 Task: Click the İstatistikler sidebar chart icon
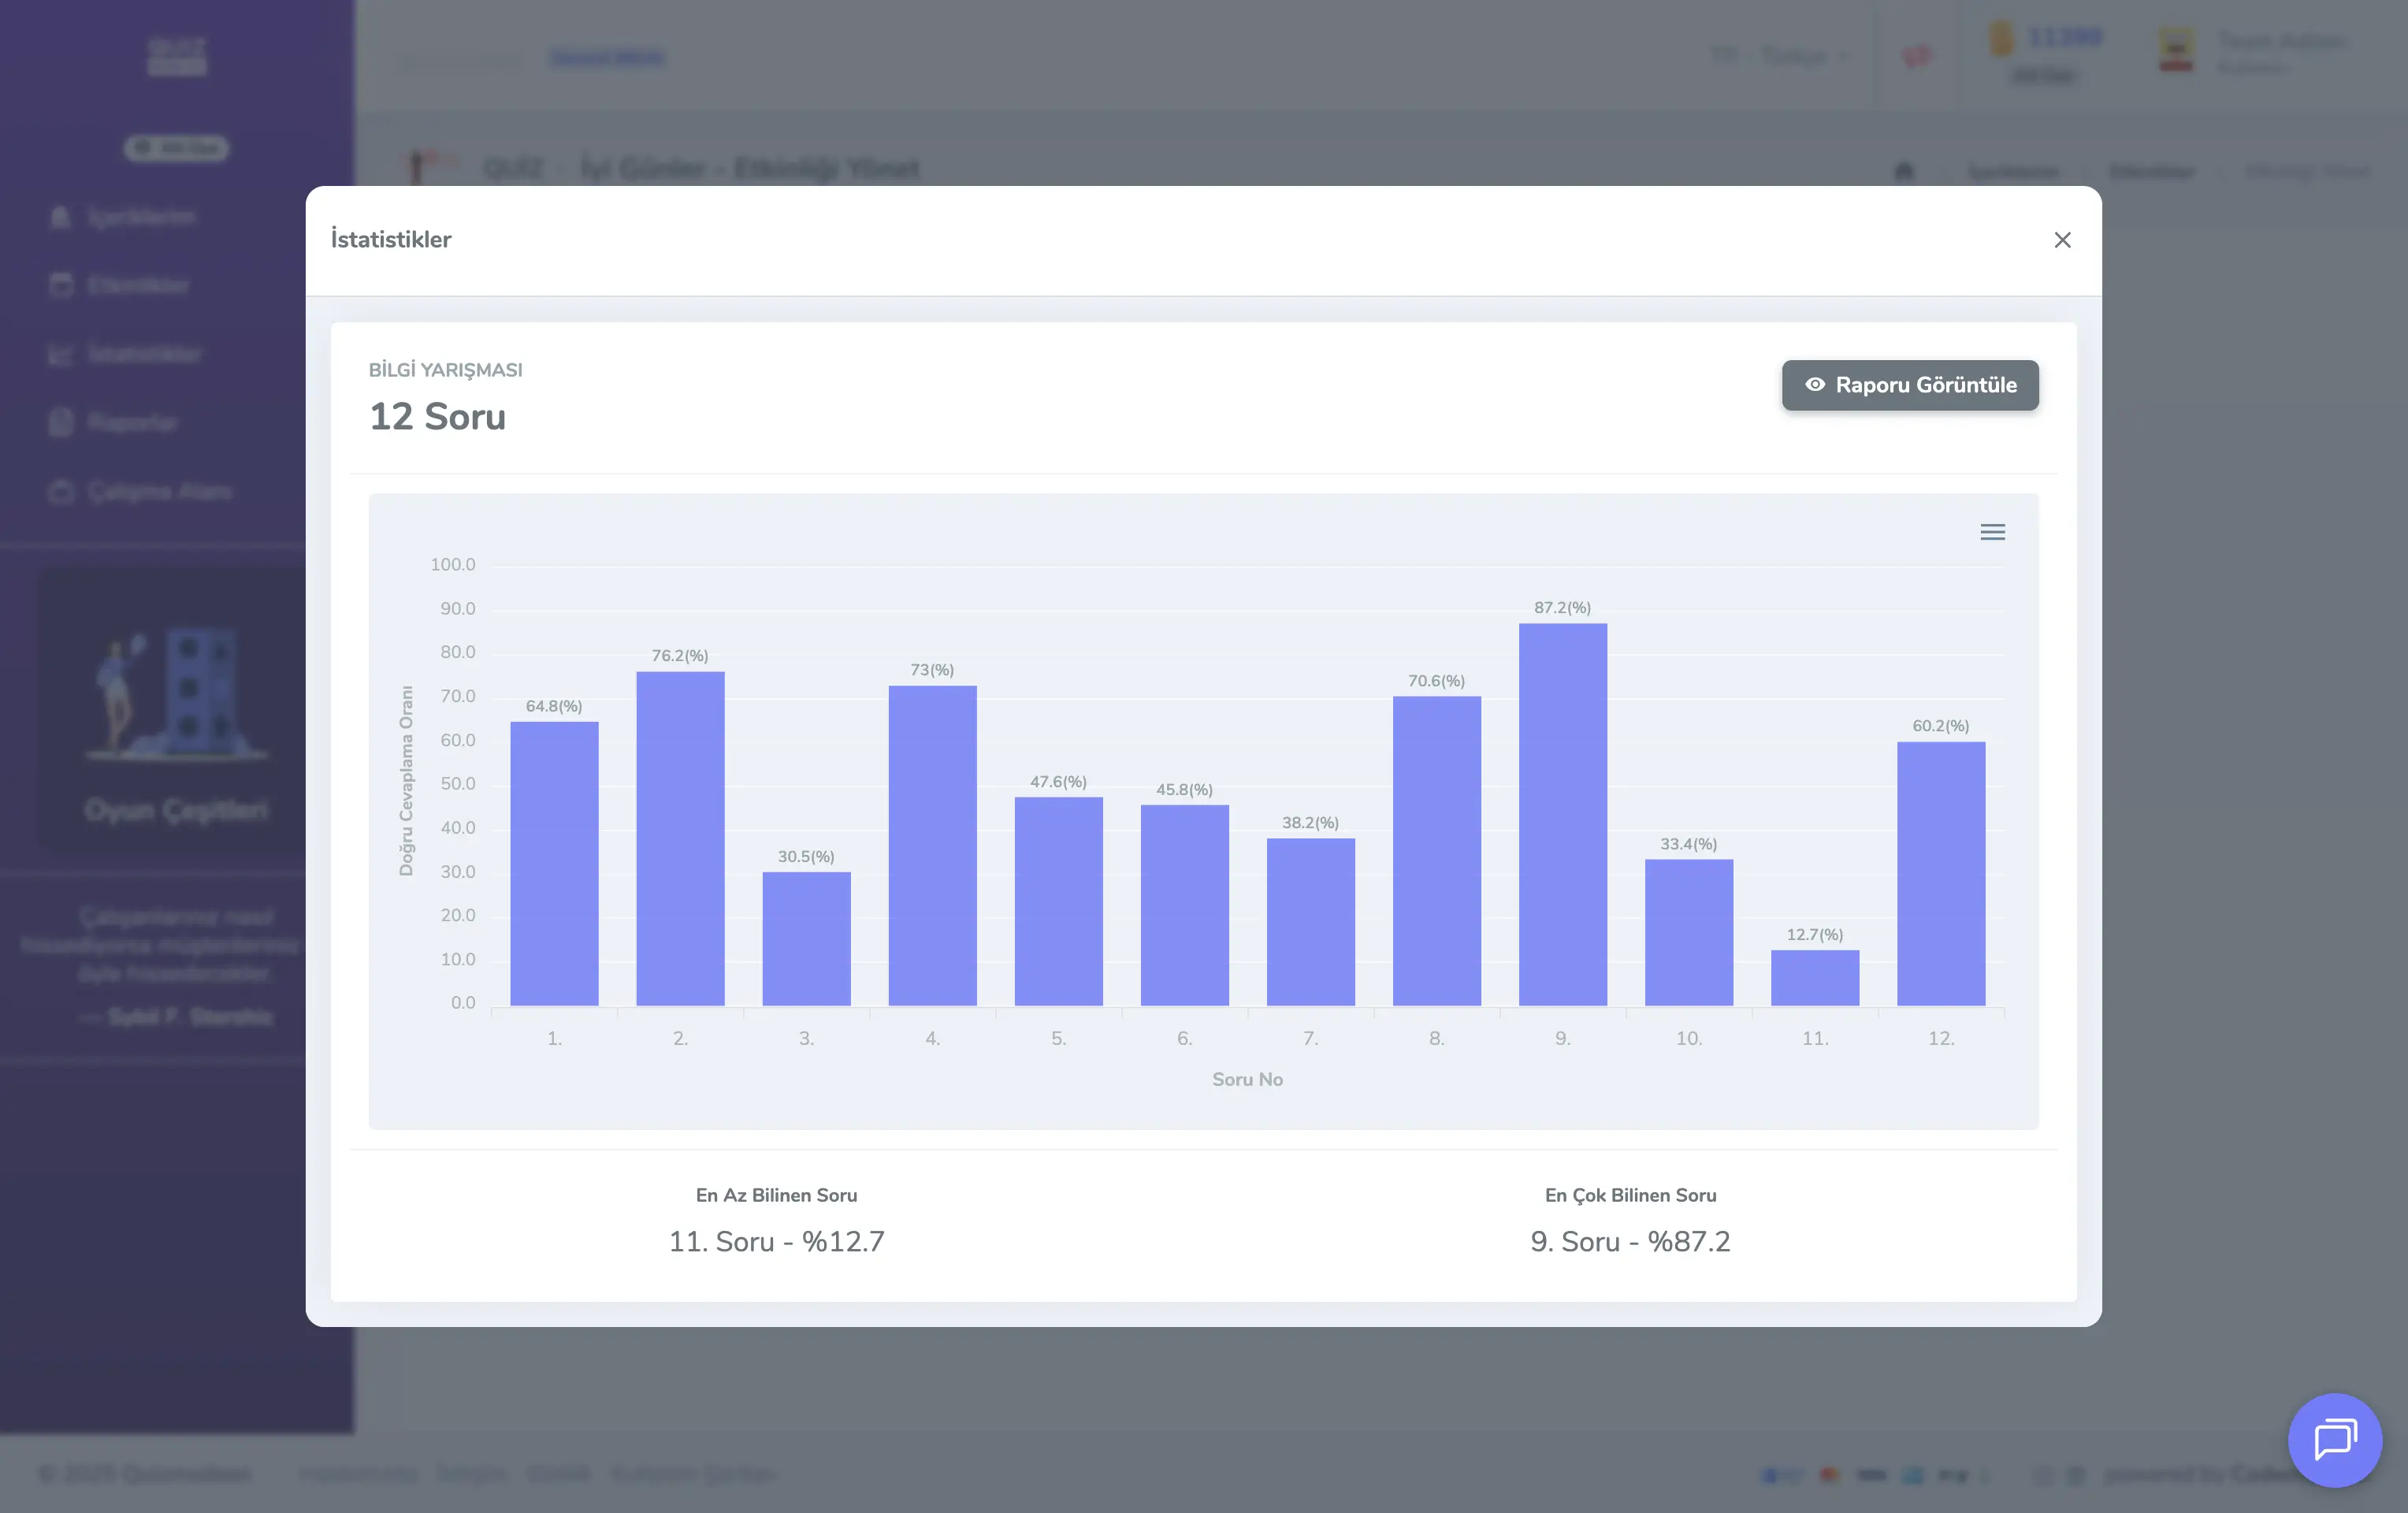(61, 354)
